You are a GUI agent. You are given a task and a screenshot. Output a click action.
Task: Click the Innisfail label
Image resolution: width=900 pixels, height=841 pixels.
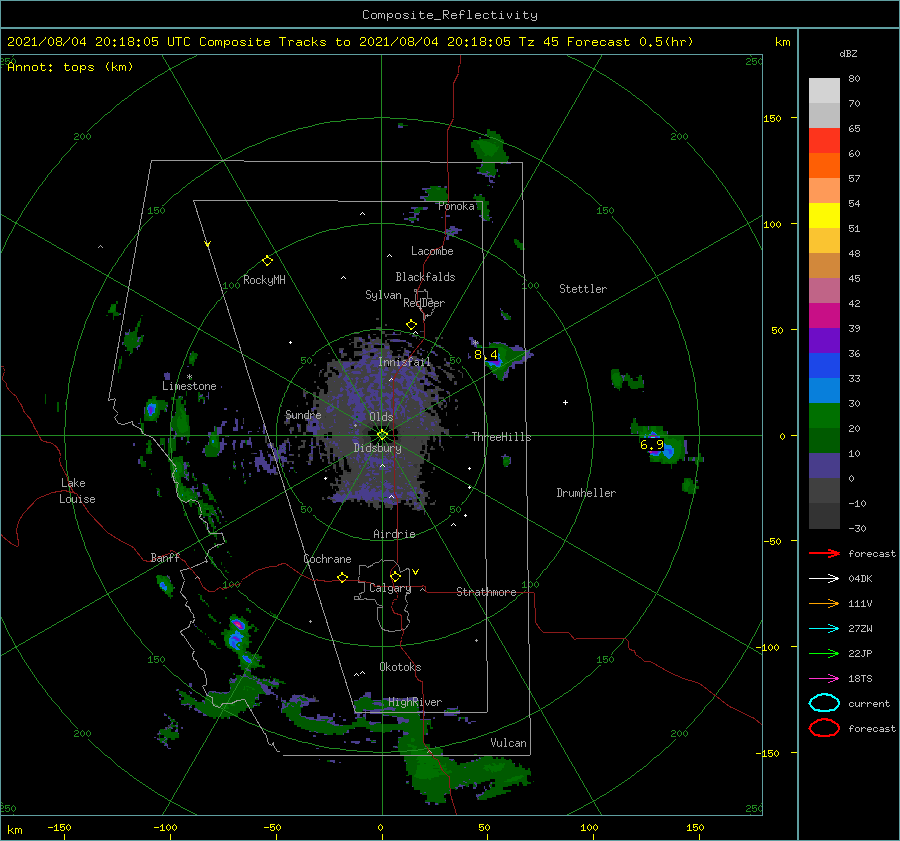404,362
